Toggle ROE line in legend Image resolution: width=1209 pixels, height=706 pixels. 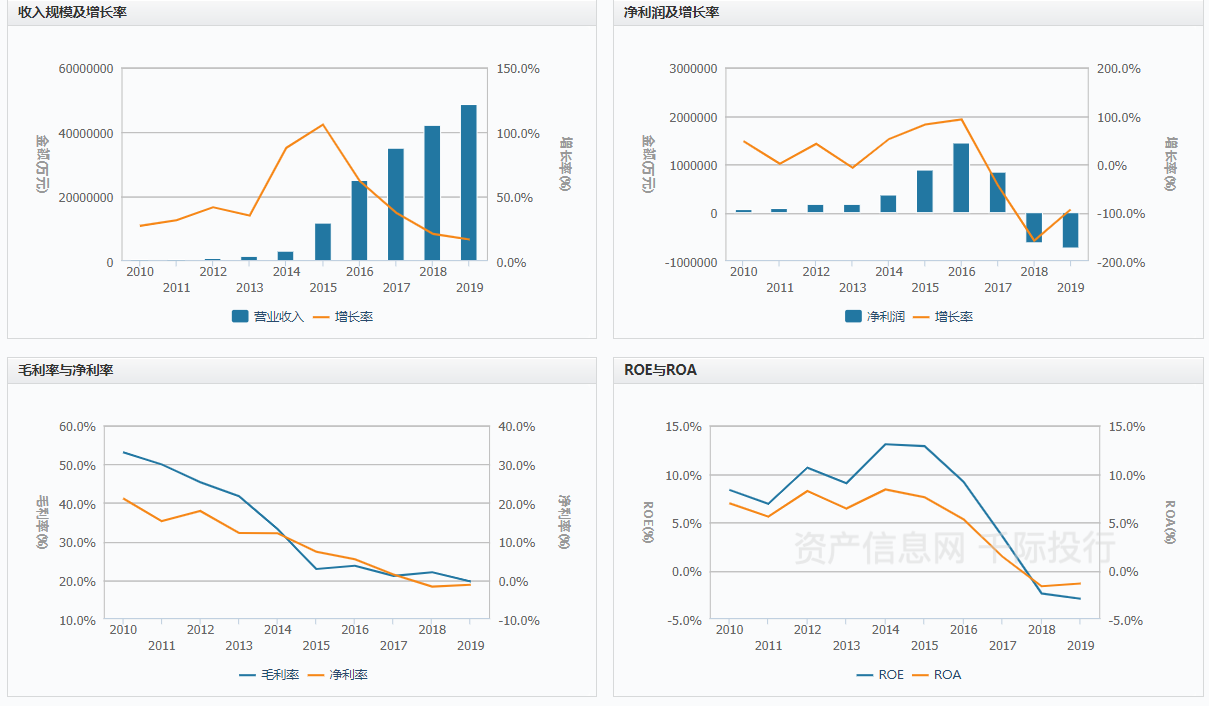coord(880,675)
